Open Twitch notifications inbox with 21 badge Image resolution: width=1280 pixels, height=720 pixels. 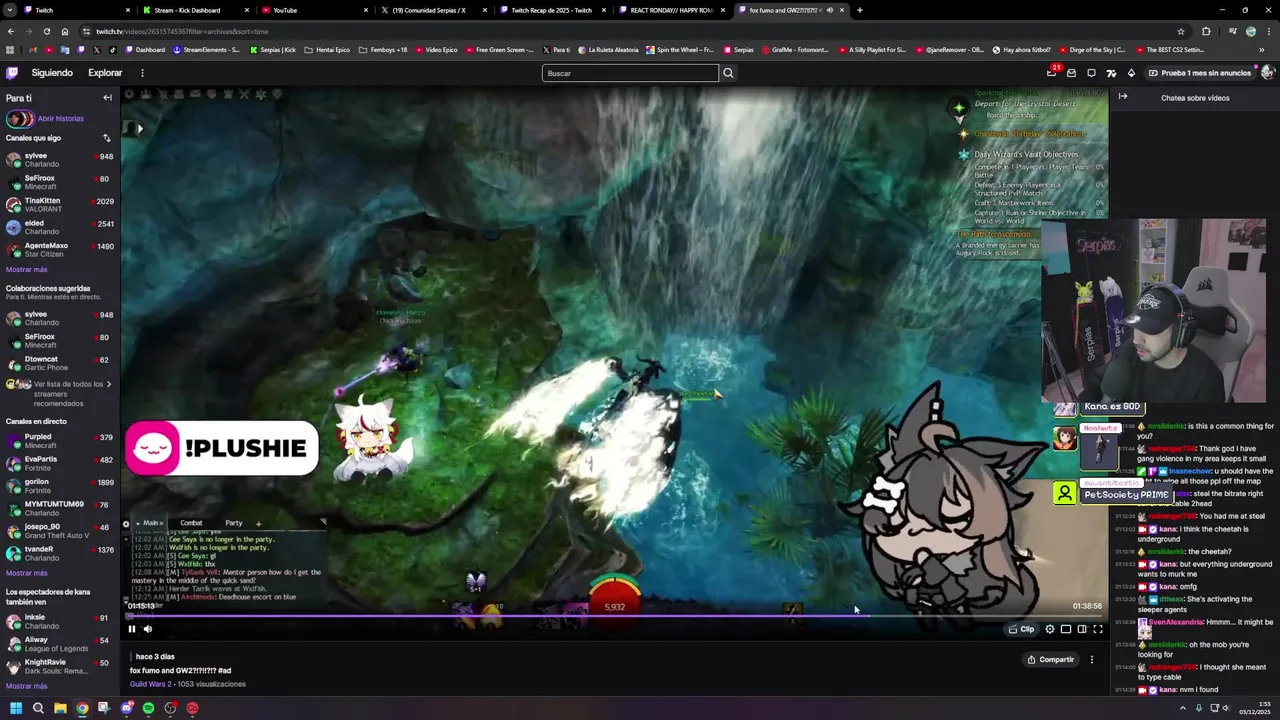pos(1051,73)
